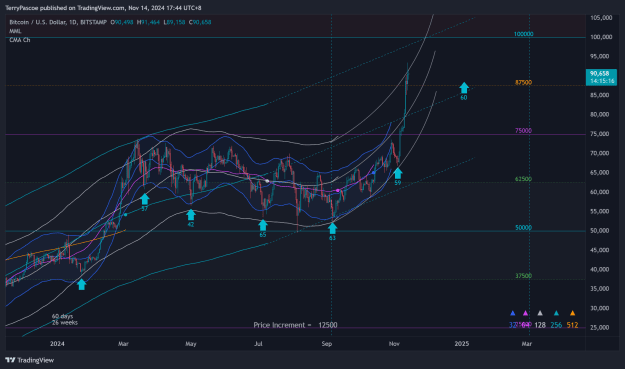Screen dimensions: 625x369
Task: Click the CMA Ch indicator label
Action: [20, 40]
